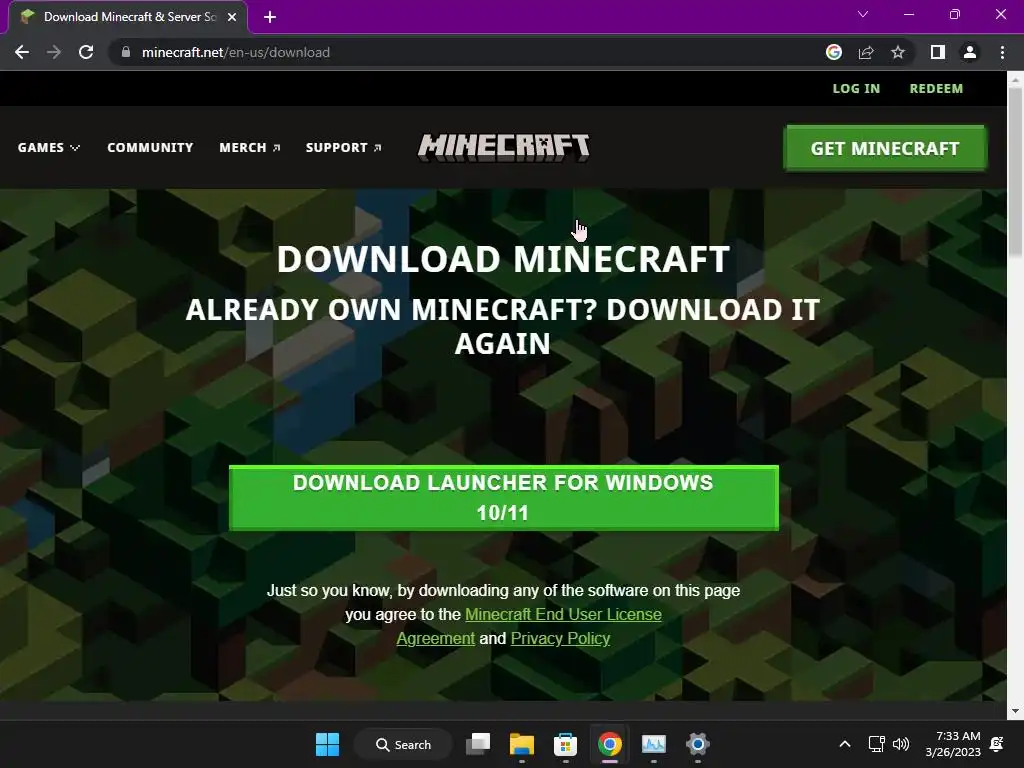Open the Minecraft End User License Agreement
Viewport: 1024px width, 768px height.
(x=563, y=615)
